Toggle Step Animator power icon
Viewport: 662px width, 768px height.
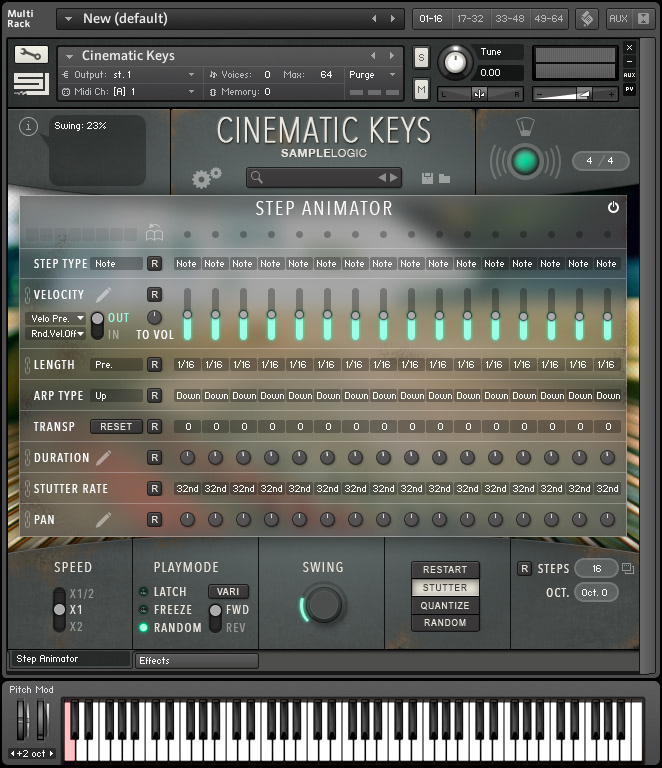tap(613, 207)
